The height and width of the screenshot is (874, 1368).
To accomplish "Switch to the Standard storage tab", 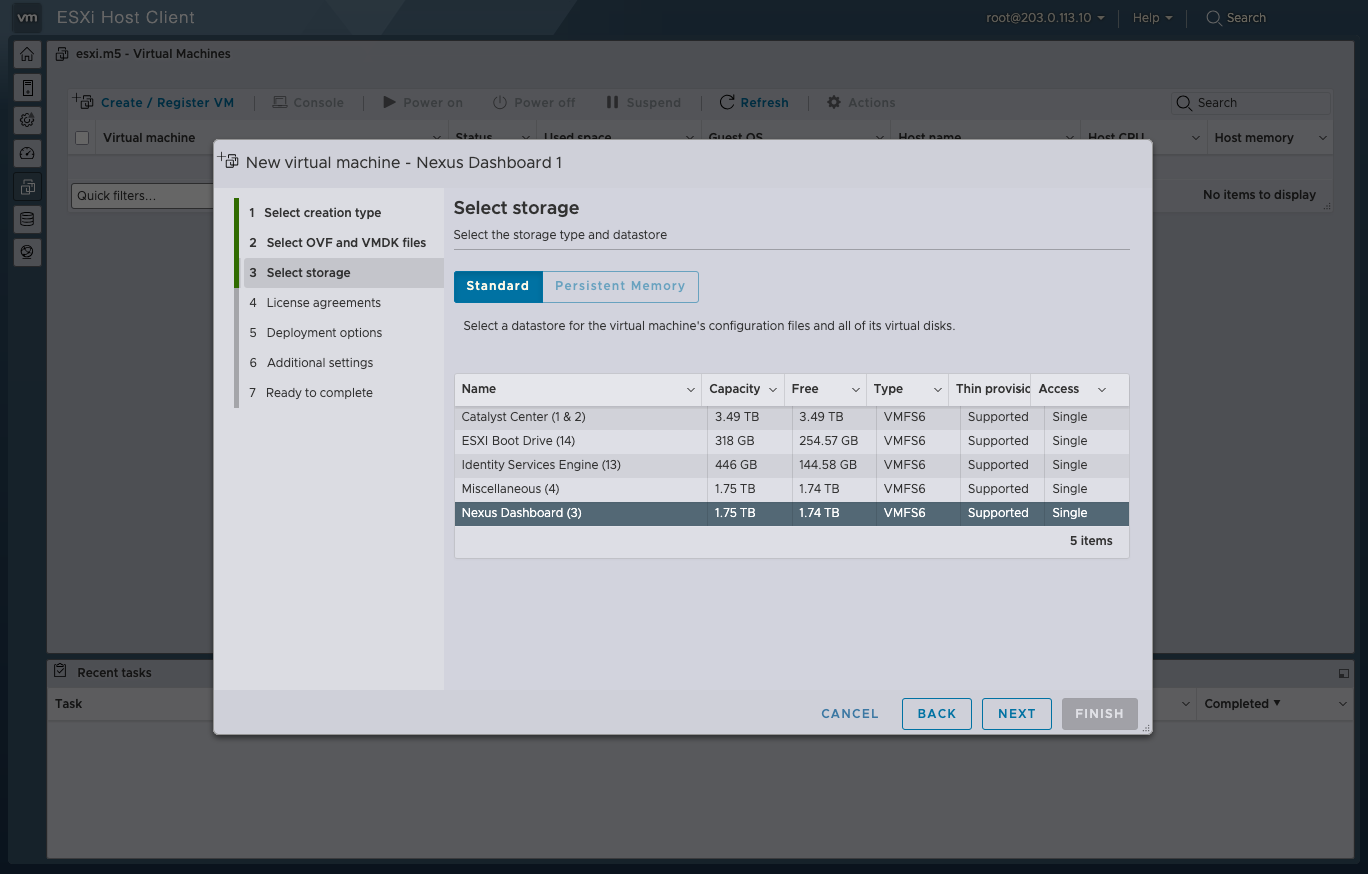I will point(498,286).
